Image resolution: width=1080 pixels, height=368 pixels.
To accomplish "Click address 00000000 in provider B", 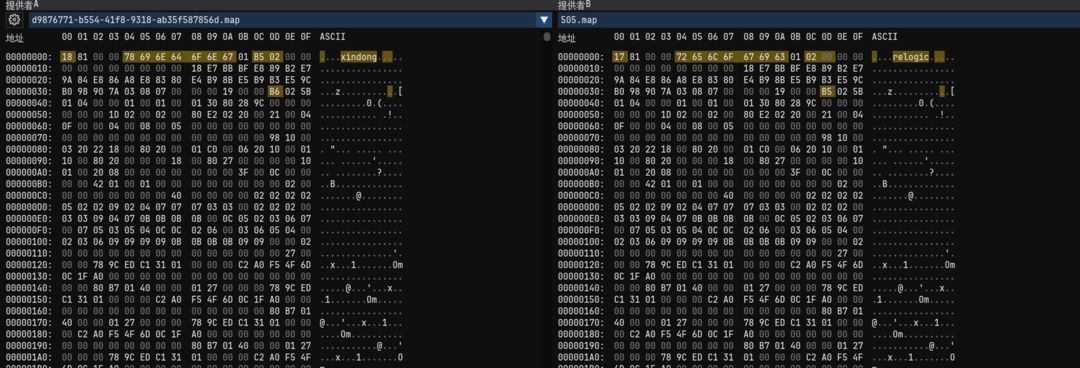I will pyautogui.click(x=581, y=58).
